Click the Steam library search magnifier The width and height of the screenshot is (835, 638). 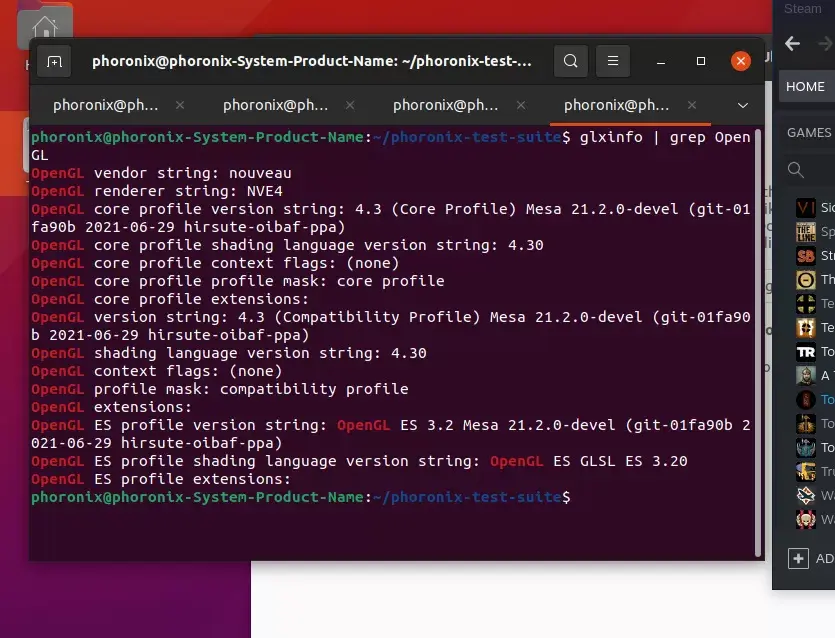(x=796, y=170)
